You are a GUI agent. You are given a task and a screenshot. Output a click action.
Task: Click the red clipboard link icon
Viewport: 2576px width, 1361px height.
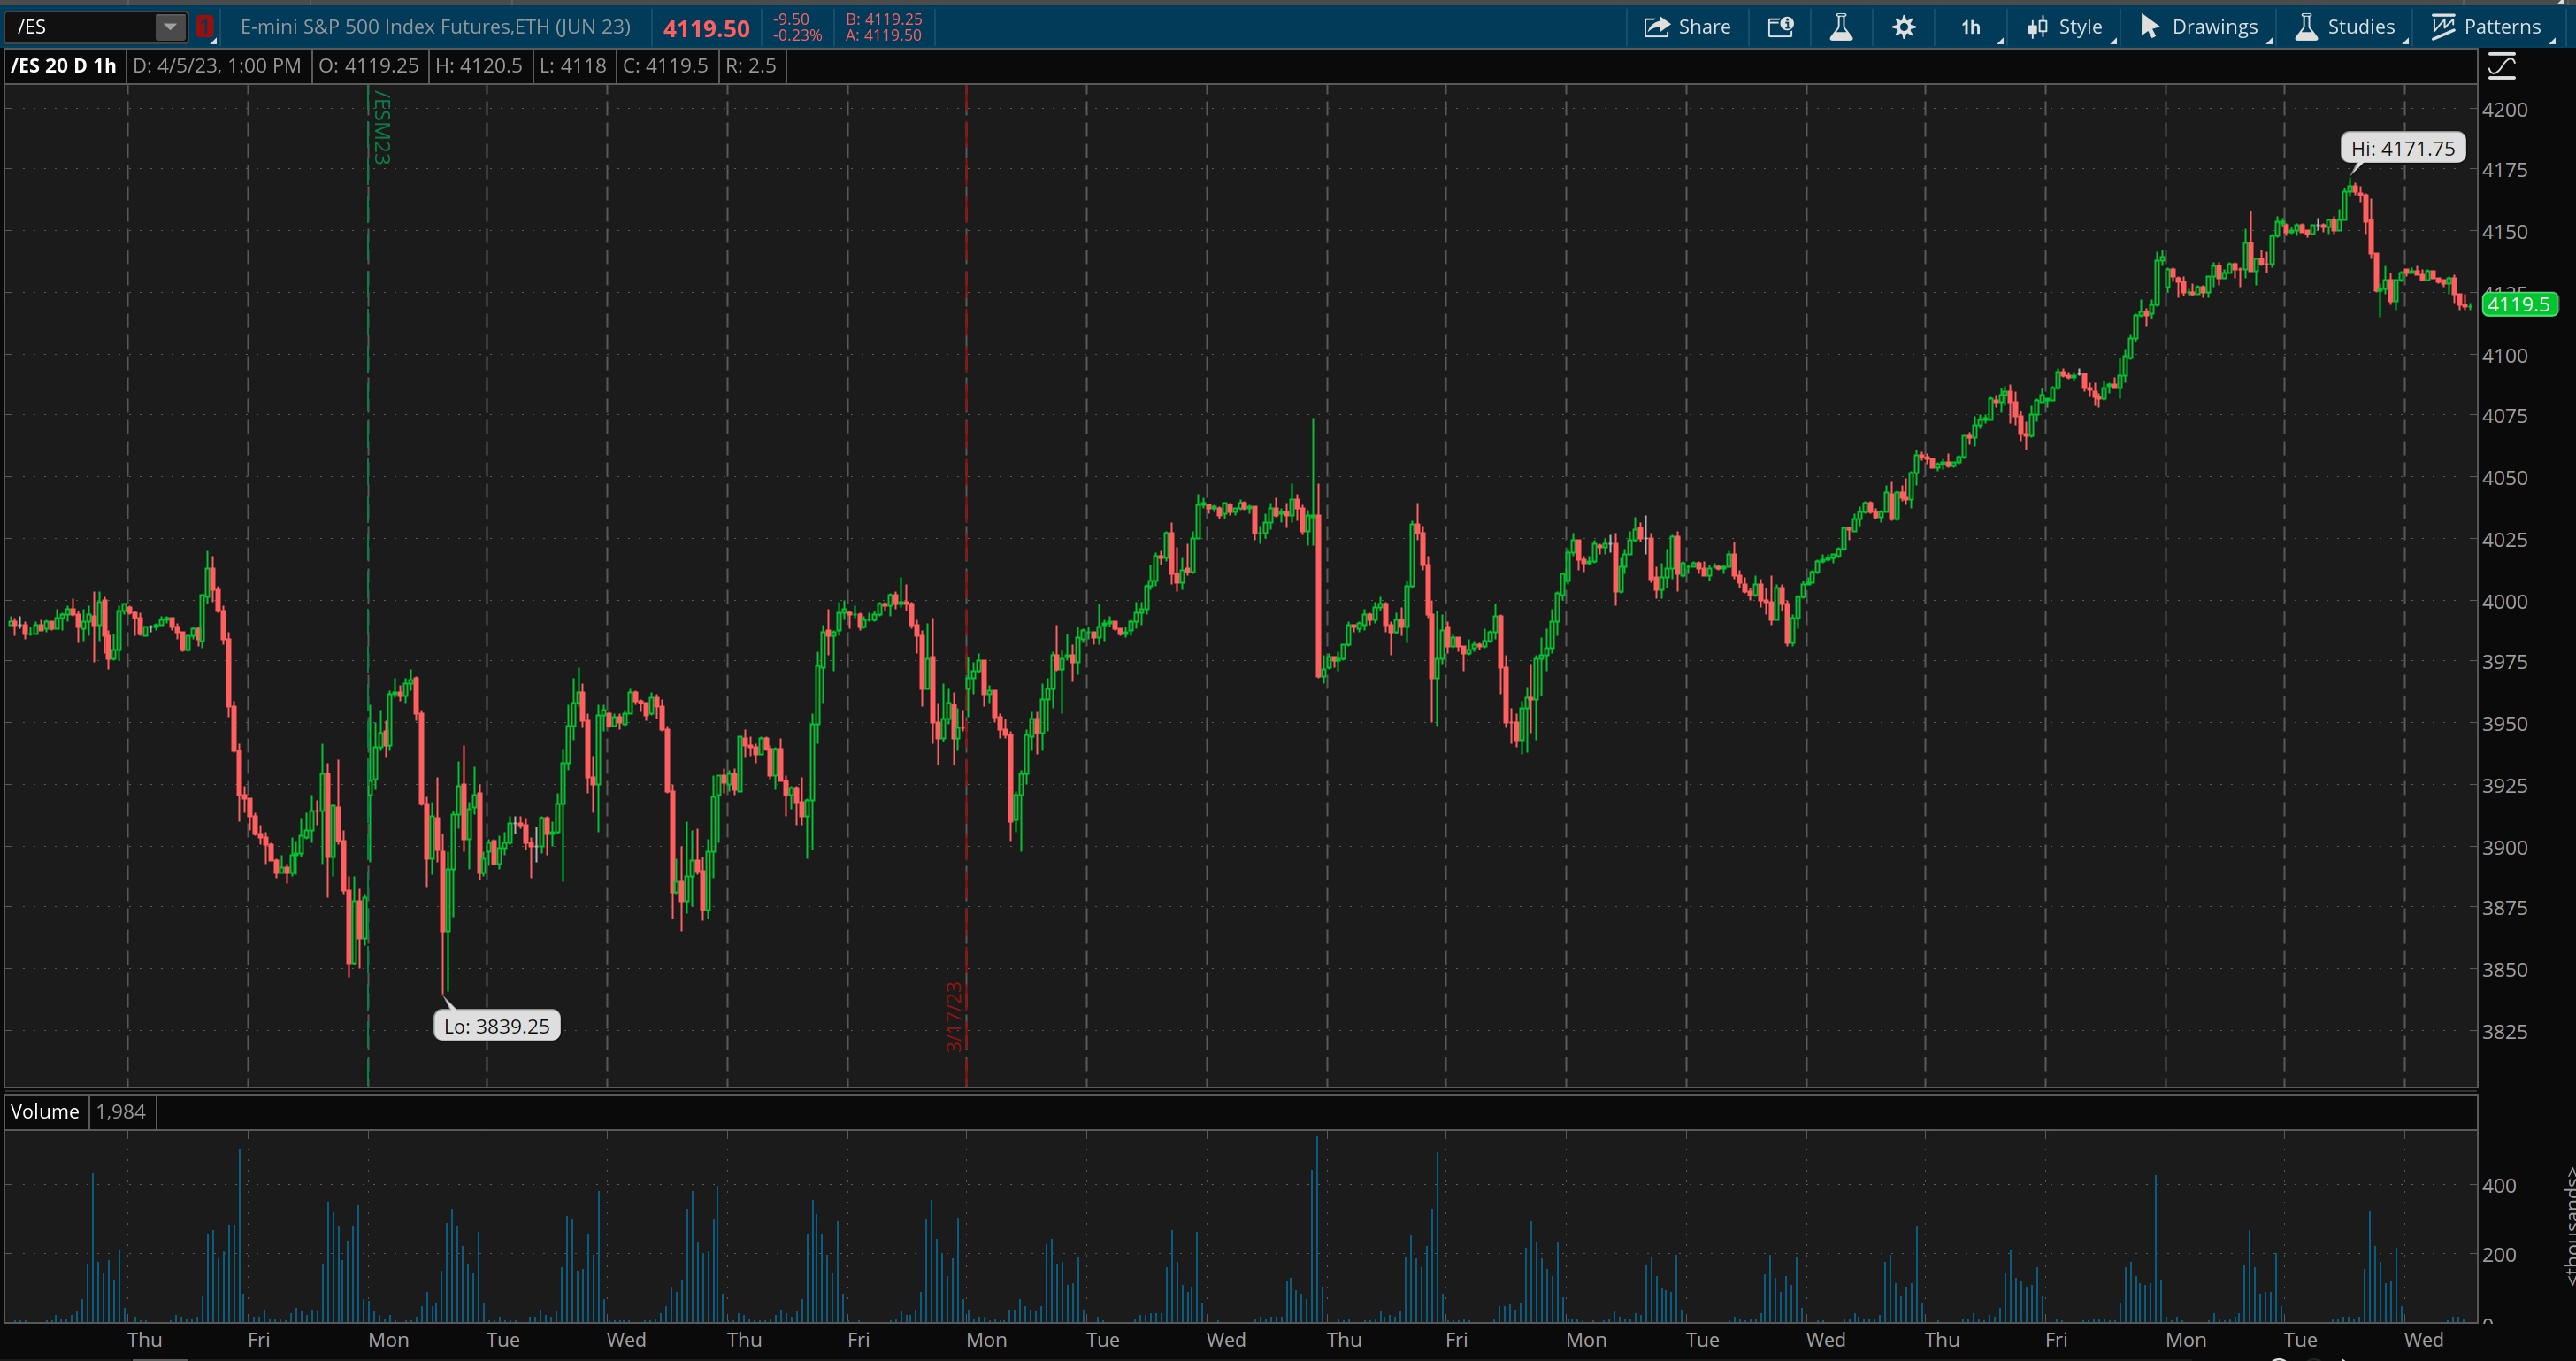tap(205, 27)
